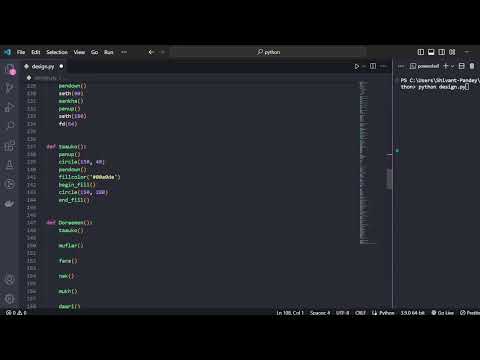Close design.py tab via unsaved dot

[61, 66]
